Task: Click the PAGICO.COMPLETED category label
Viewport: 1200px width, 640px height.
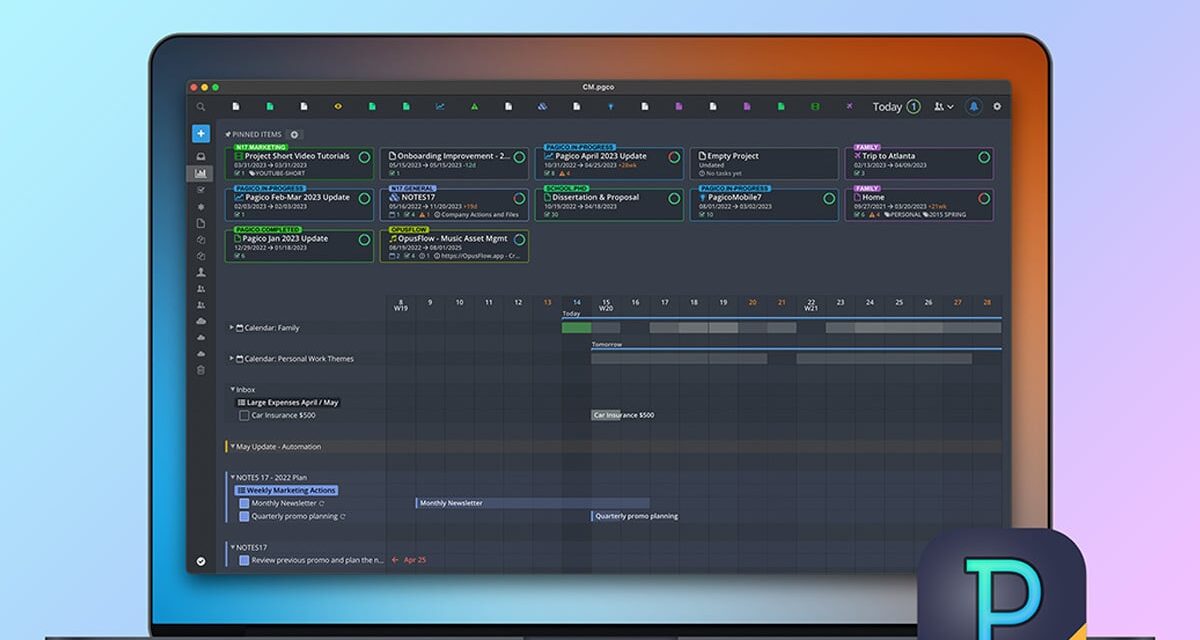Action: (268, 229)
